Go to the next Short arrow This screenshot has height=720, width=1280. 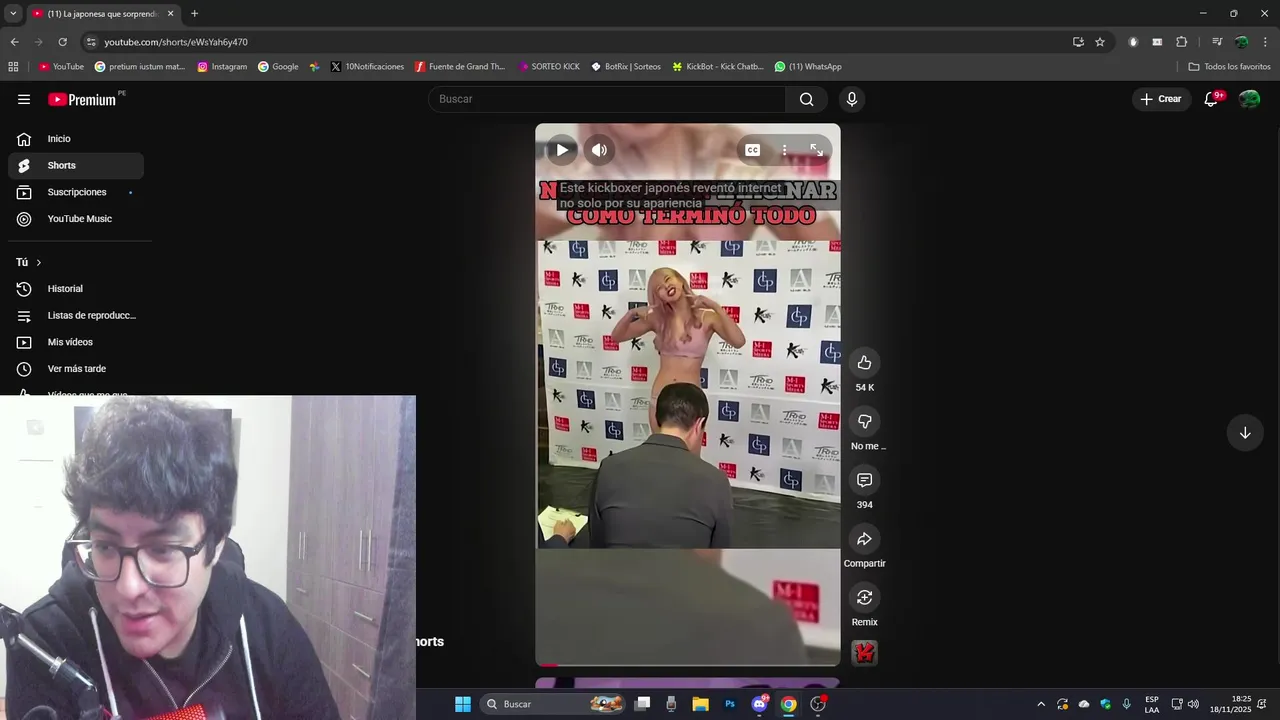tap(1245, 433)
